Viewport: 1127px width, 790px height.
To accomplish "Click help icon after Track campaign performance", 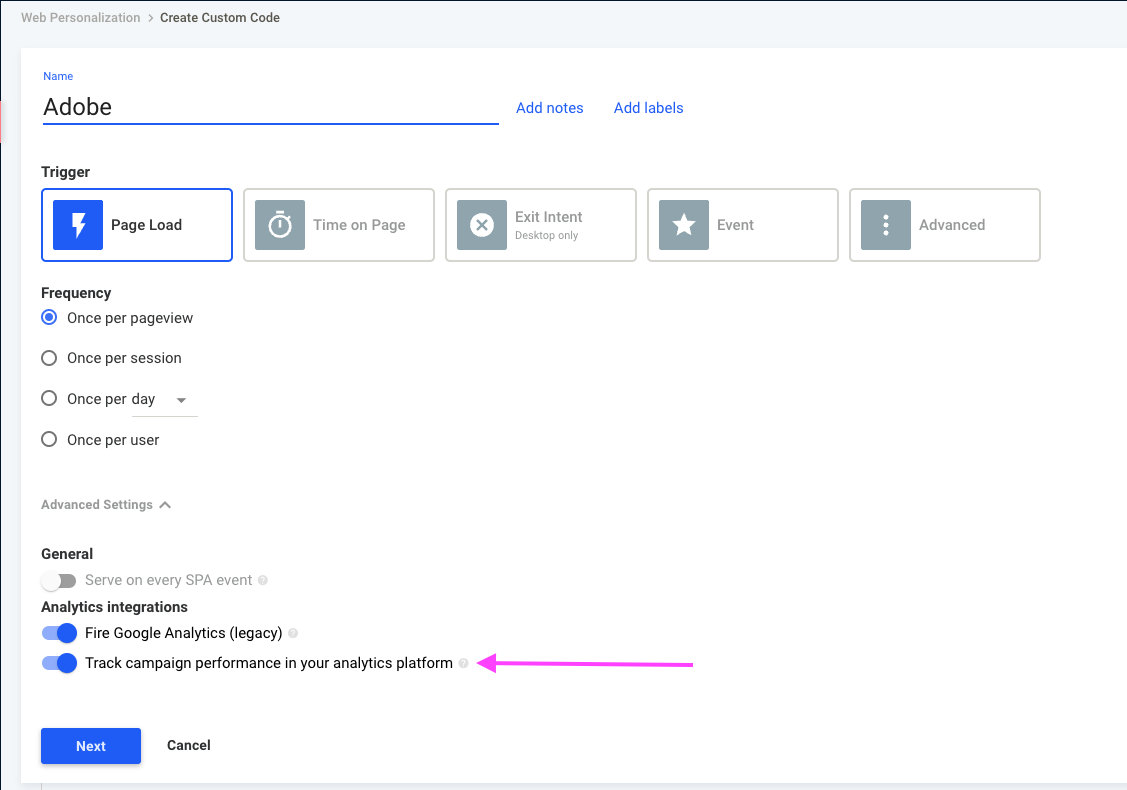I will 464,663.
